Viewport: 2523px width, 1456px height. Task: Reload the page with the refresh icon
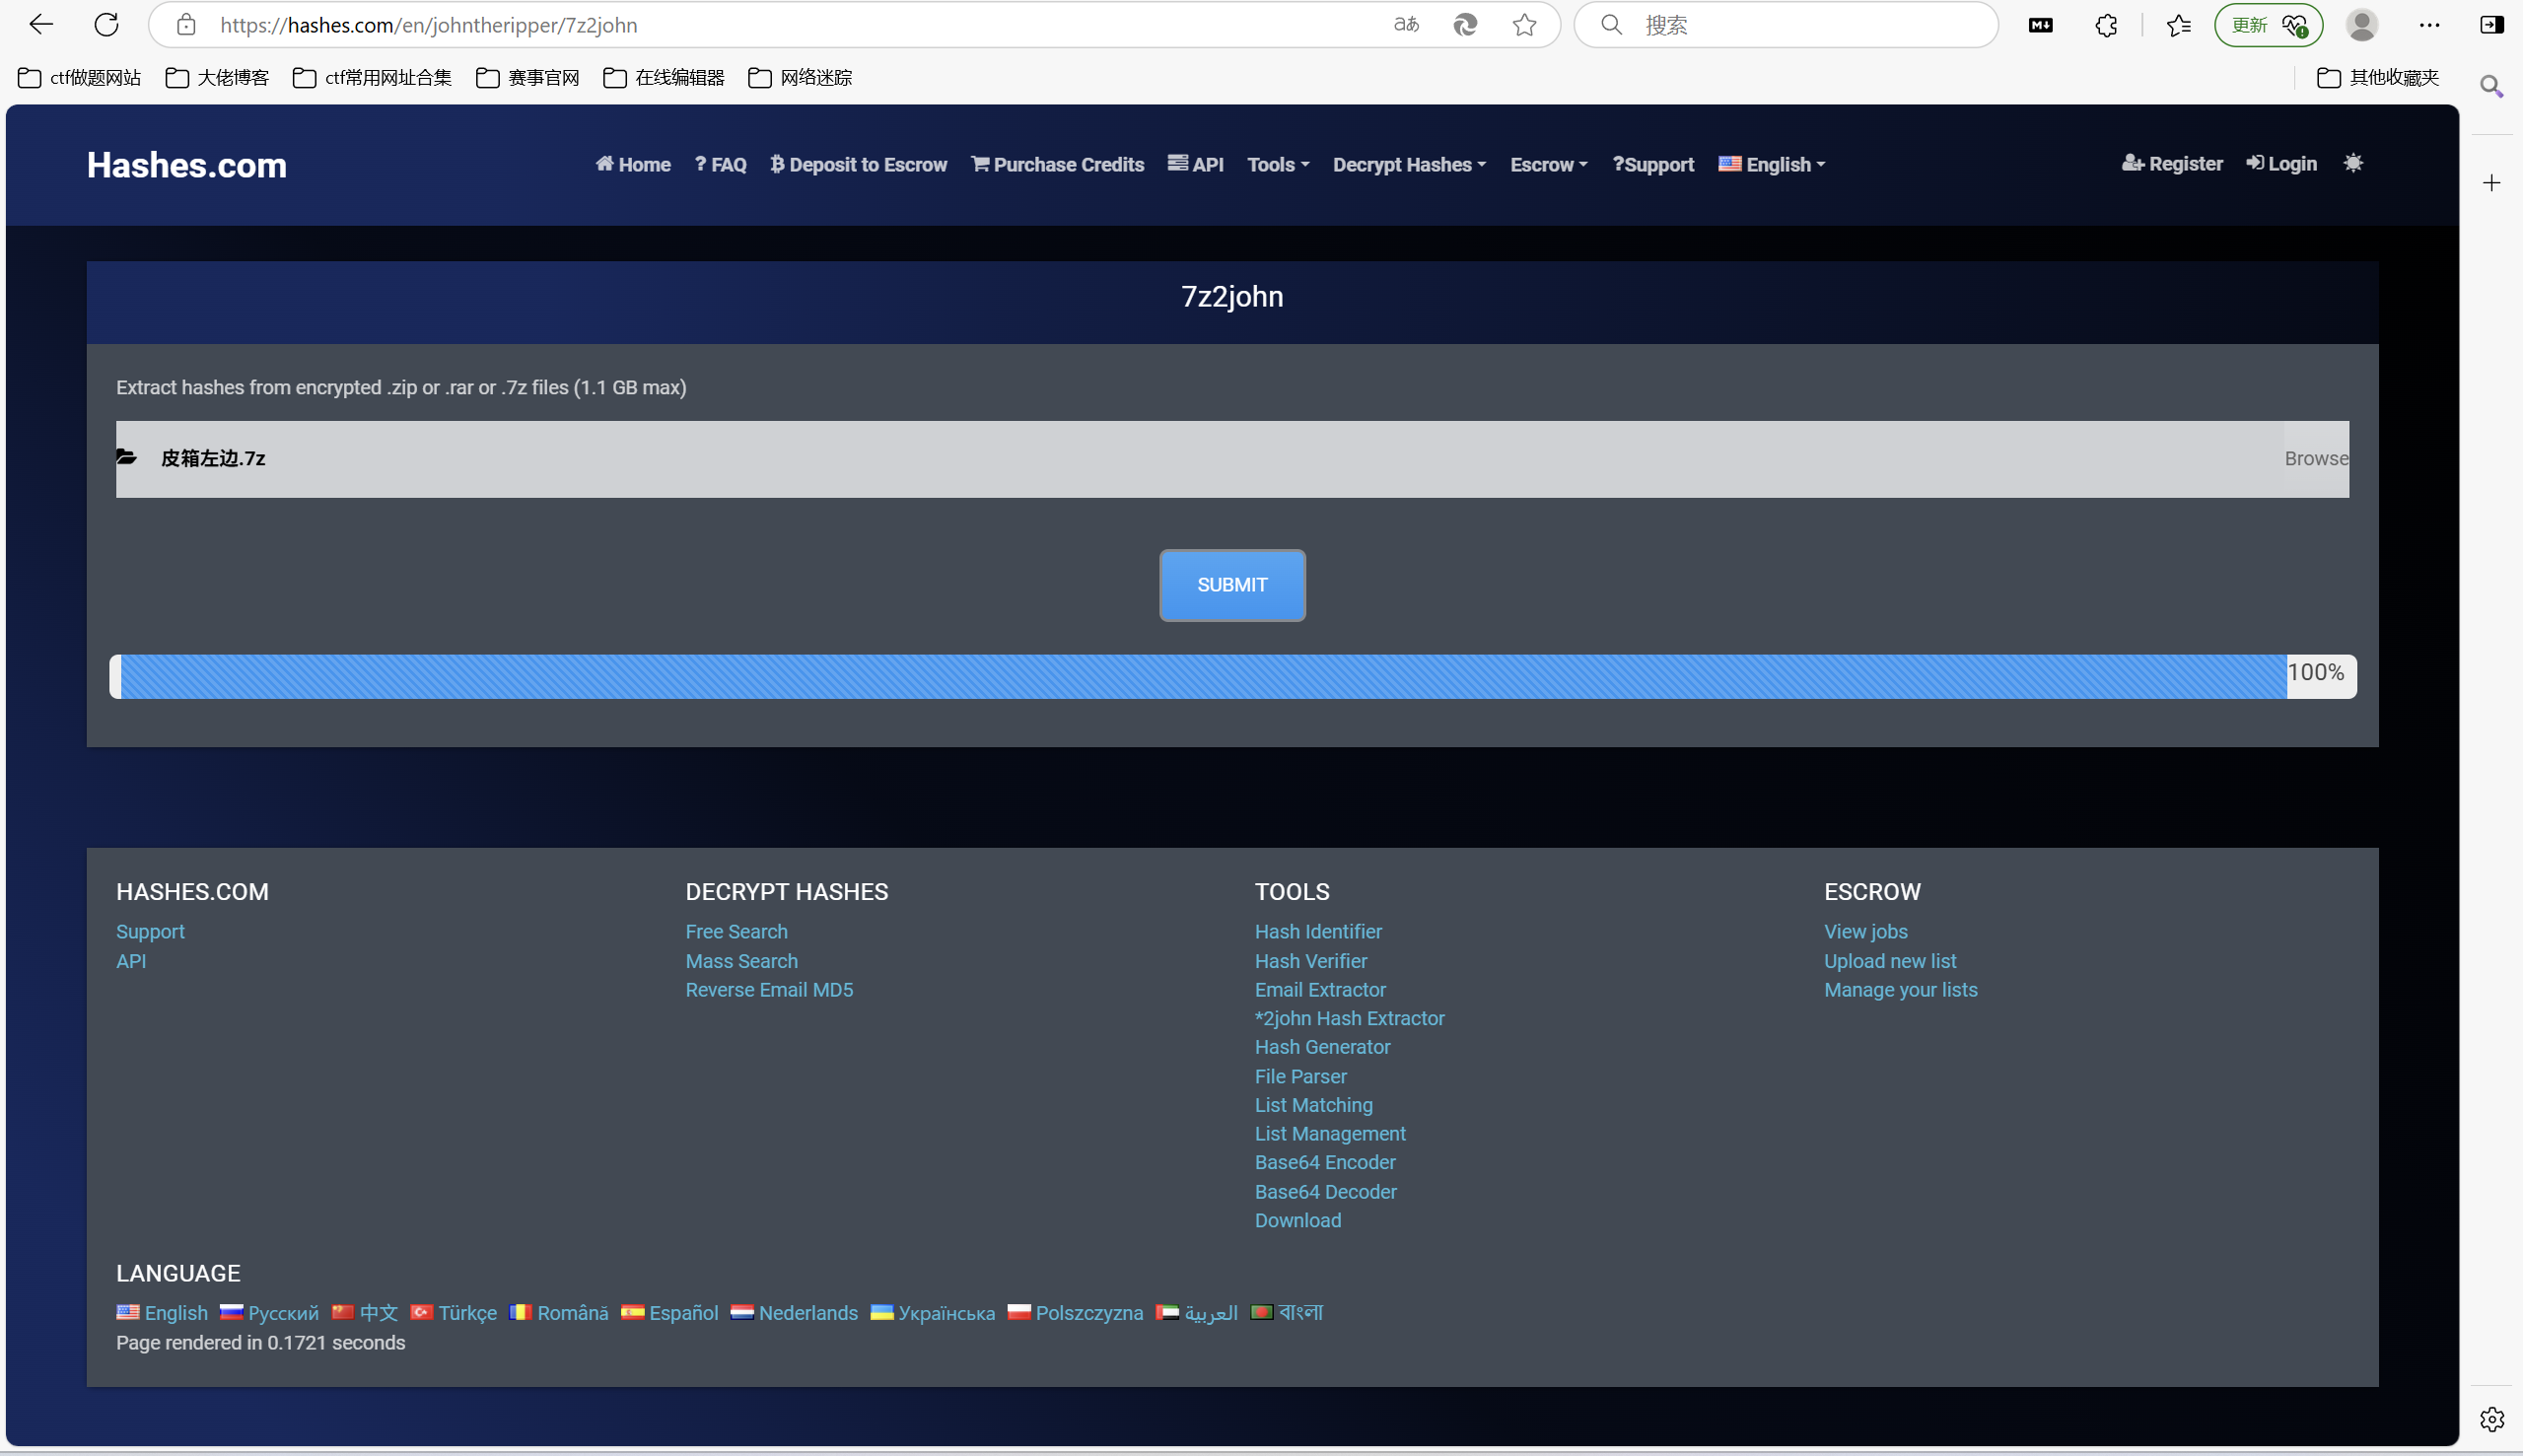106,25
